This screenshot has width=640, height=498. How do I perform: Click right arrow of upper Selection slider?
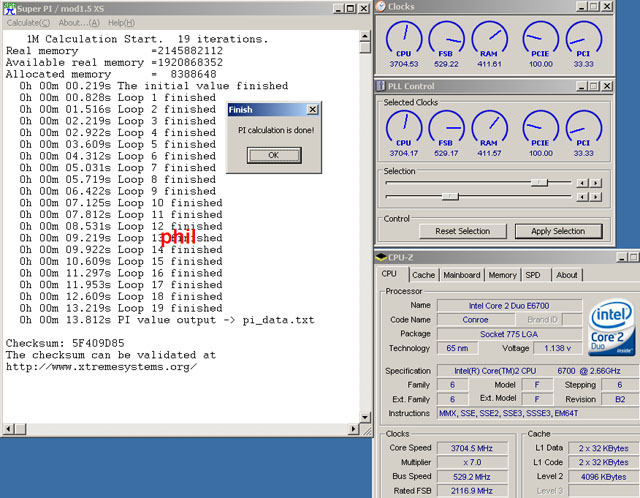tap(596, 183)
